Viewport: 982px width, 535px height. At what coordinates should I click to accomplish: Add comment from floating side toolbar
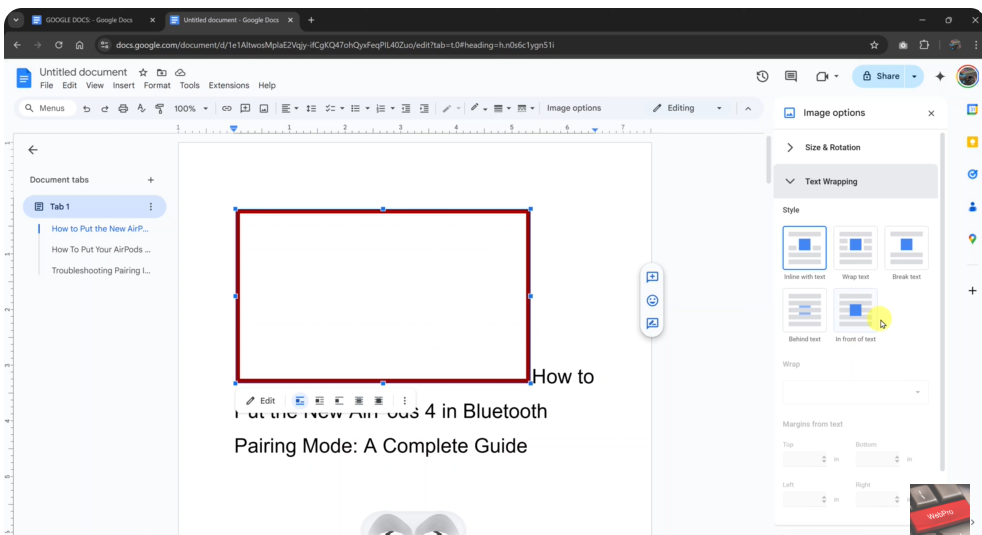pos(652,277)
